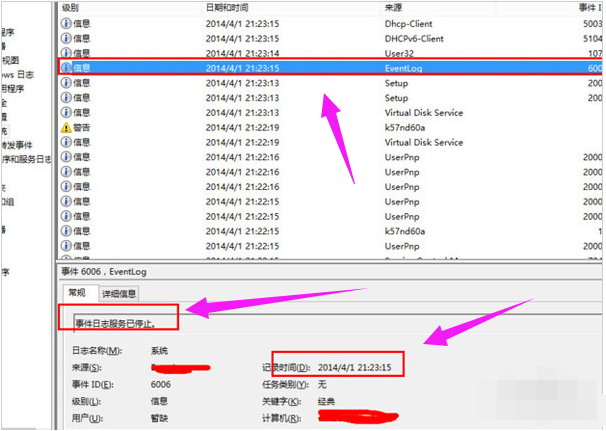Click the yellow warning icon for k57nd60a

tap(66, 128)
